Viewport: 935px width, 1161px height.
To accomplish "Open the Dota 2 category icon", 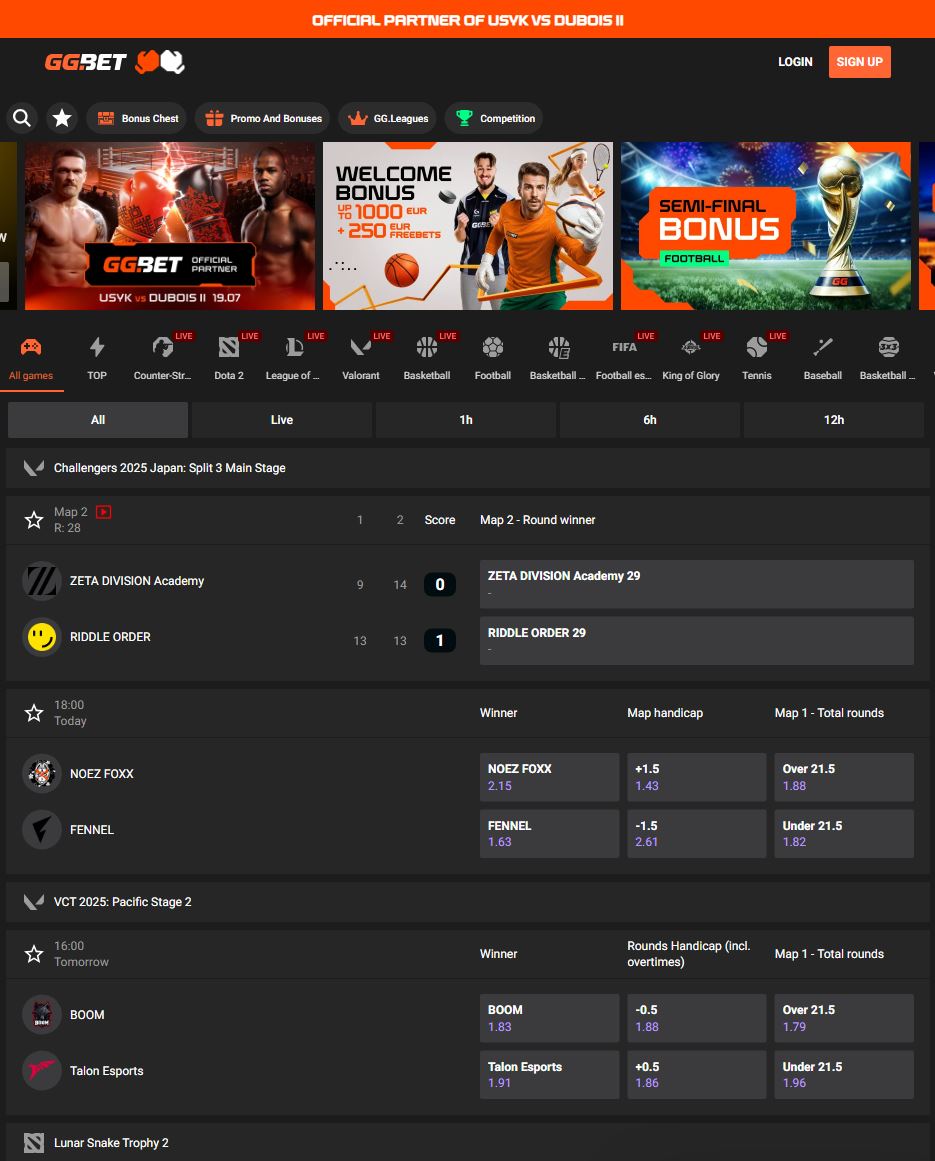I will click(x=229, y=347).
